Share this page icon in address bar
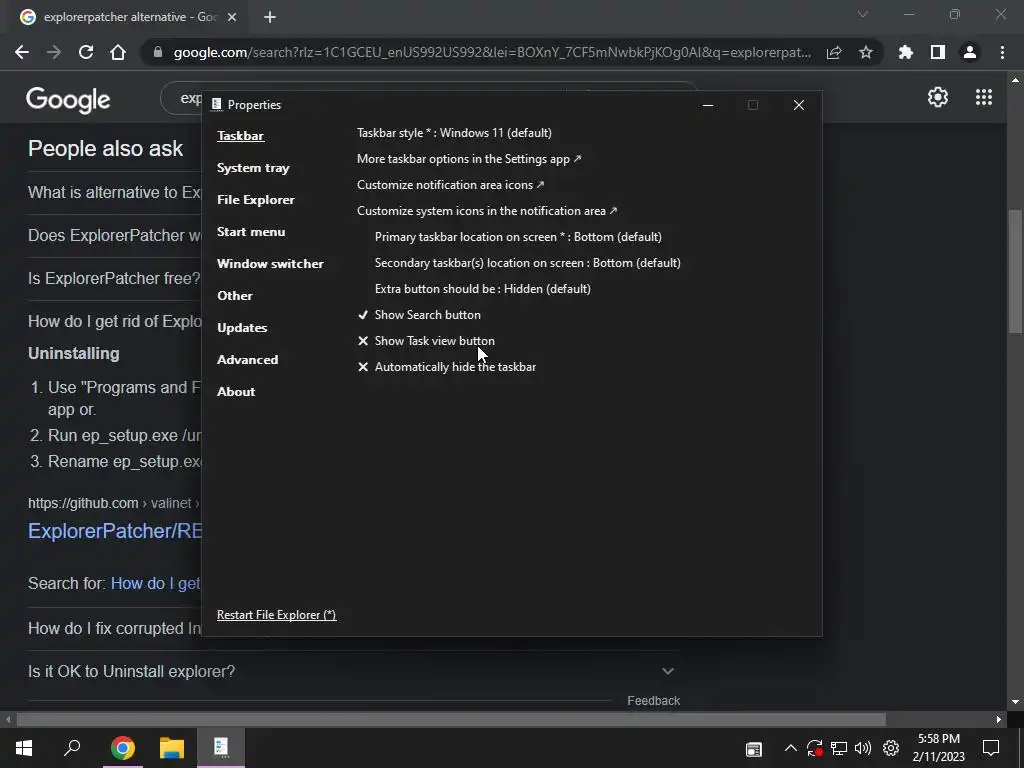This screenshot has width=1024, height=768. click(x=834, y=52)
